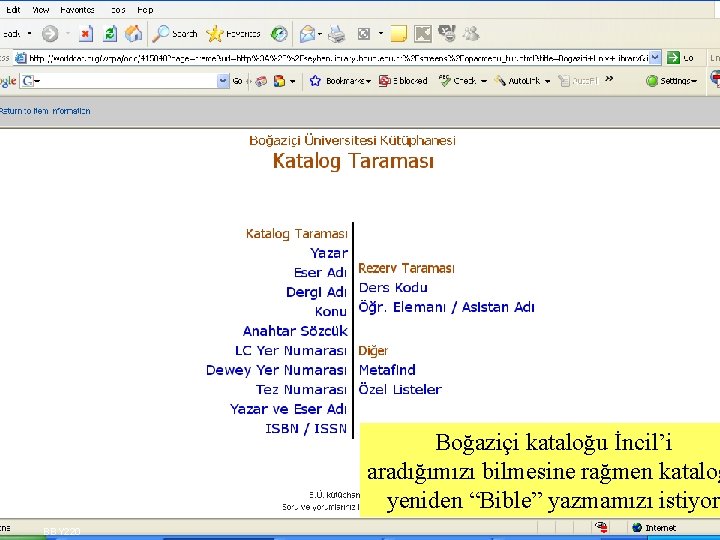Click the Tez Numarası link
Screen dimensions: 720x540
(x=301, y=389)
